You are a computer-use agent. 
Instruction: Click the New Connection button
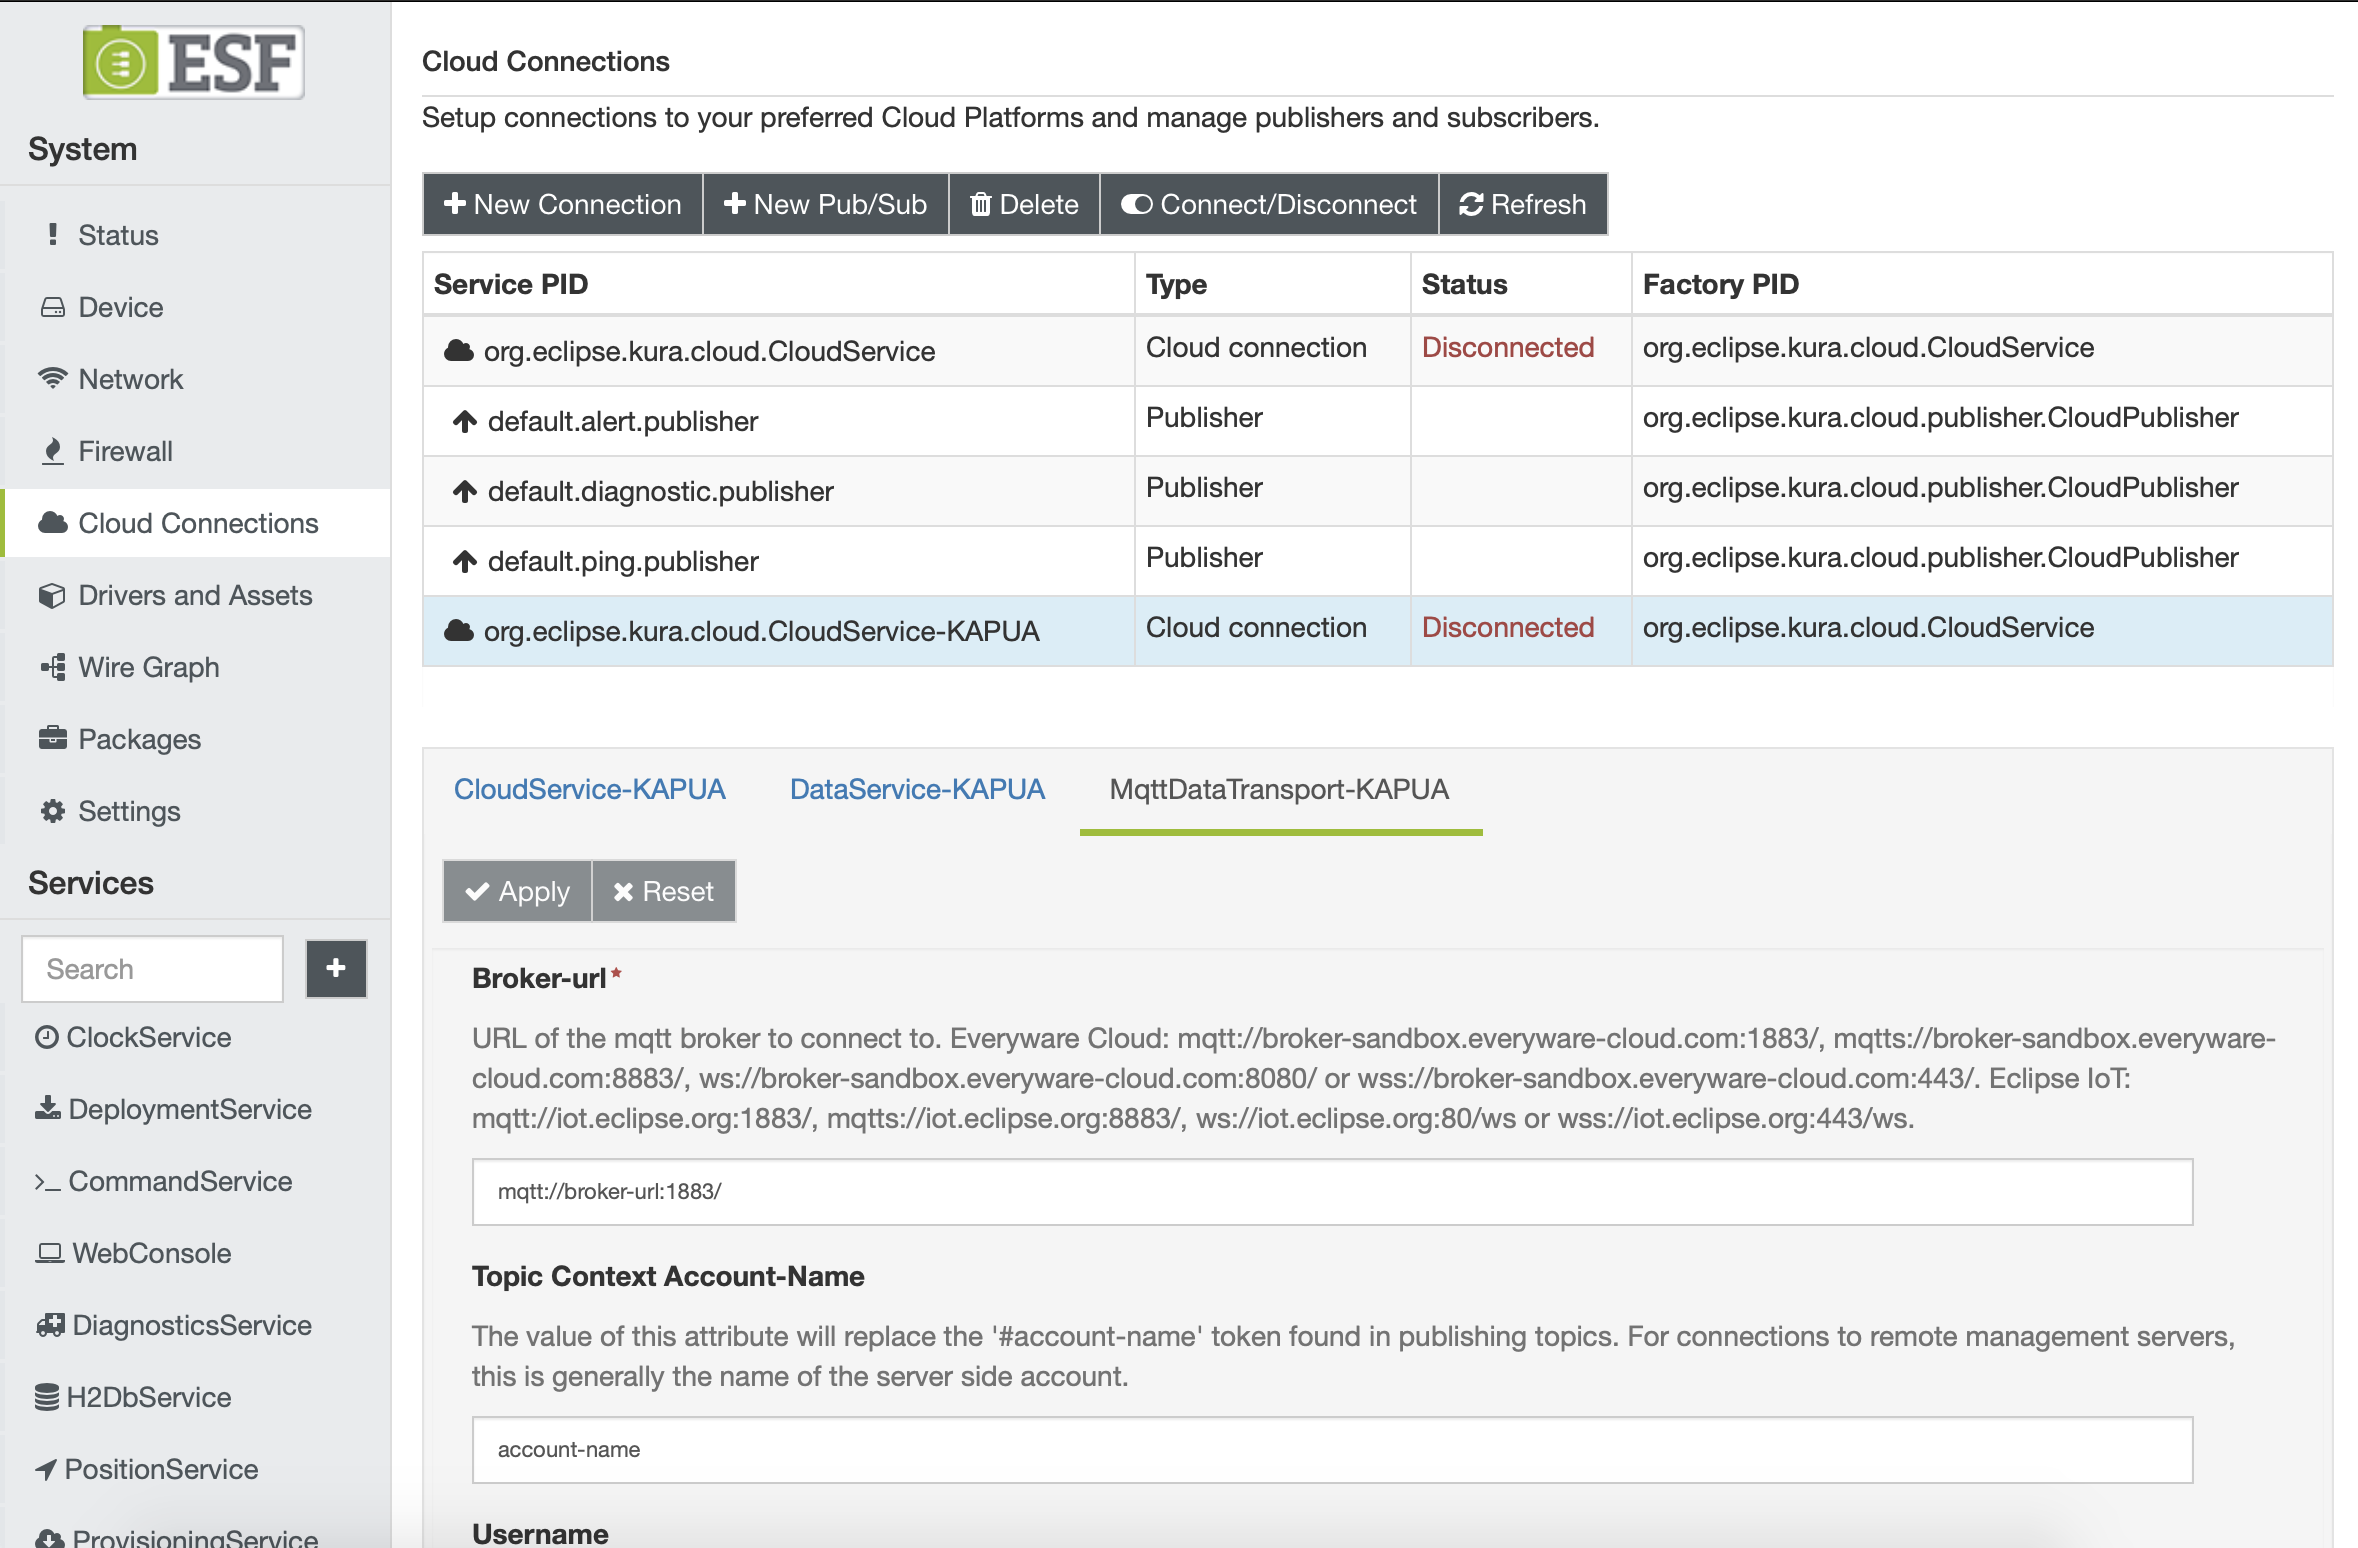tap(563, 204)
